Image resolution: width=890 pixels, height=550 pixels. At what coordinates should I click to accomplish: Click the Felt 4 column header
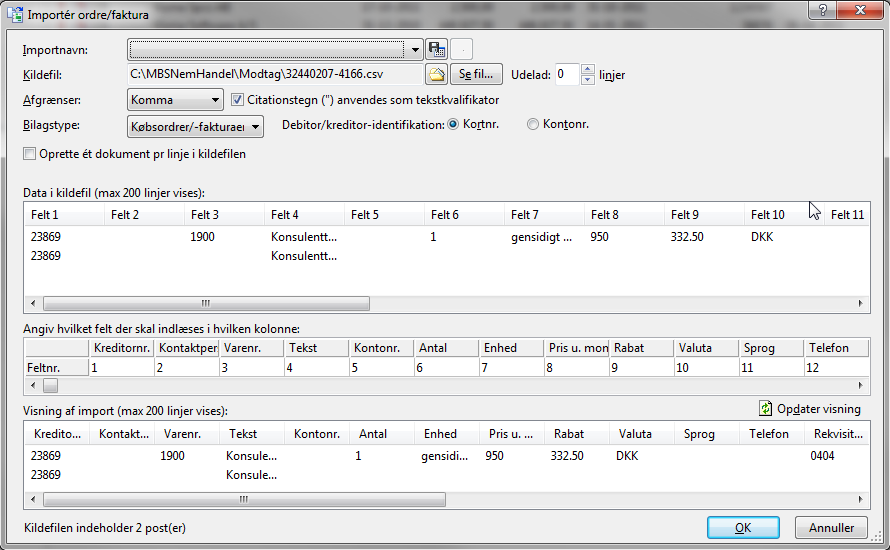(304, 215)
